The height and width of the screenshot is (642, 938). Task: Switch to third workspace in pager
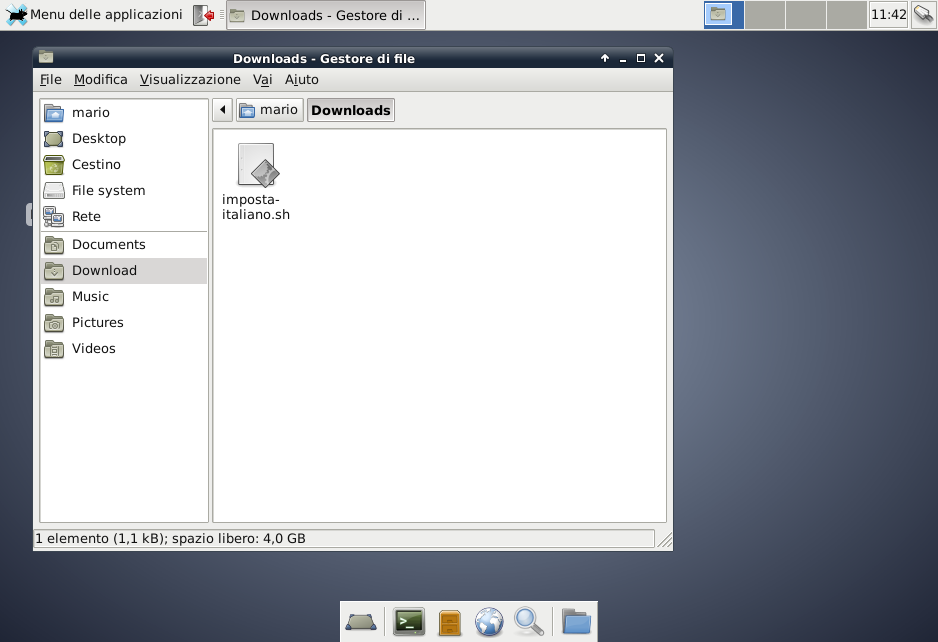click(x=806, y=15)
